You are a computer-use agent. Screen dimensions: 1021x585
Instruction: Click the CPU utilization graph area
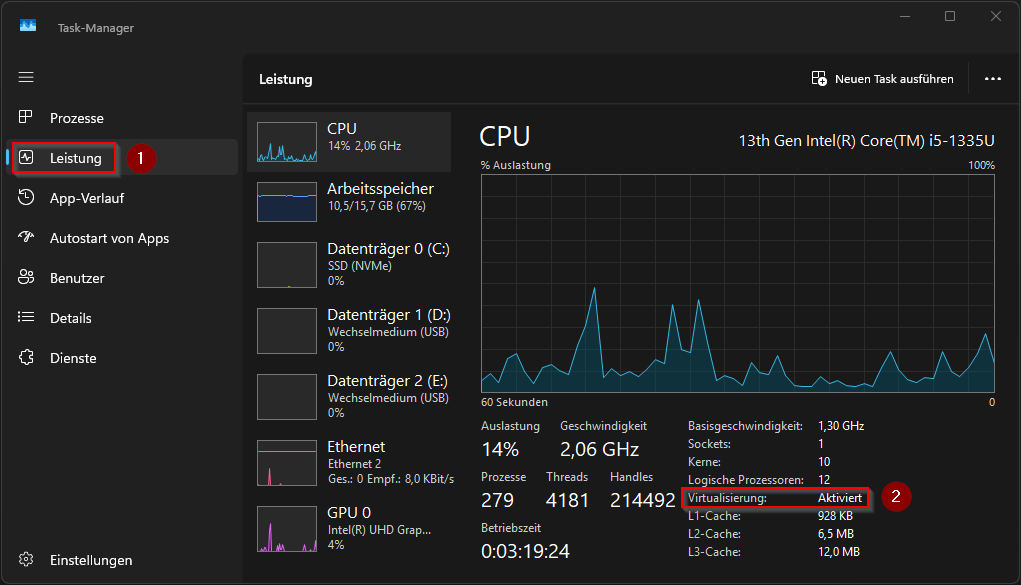tap(737, 283)
